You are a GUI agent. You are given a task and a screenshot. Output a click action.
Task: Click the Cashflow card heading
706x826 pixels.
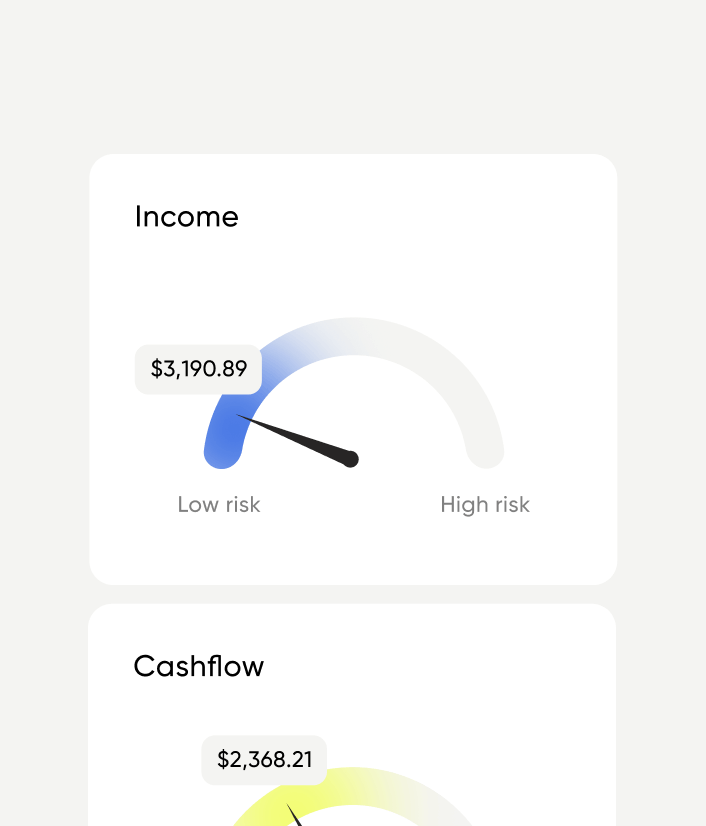pyautogui.click(x=199, y=666)
